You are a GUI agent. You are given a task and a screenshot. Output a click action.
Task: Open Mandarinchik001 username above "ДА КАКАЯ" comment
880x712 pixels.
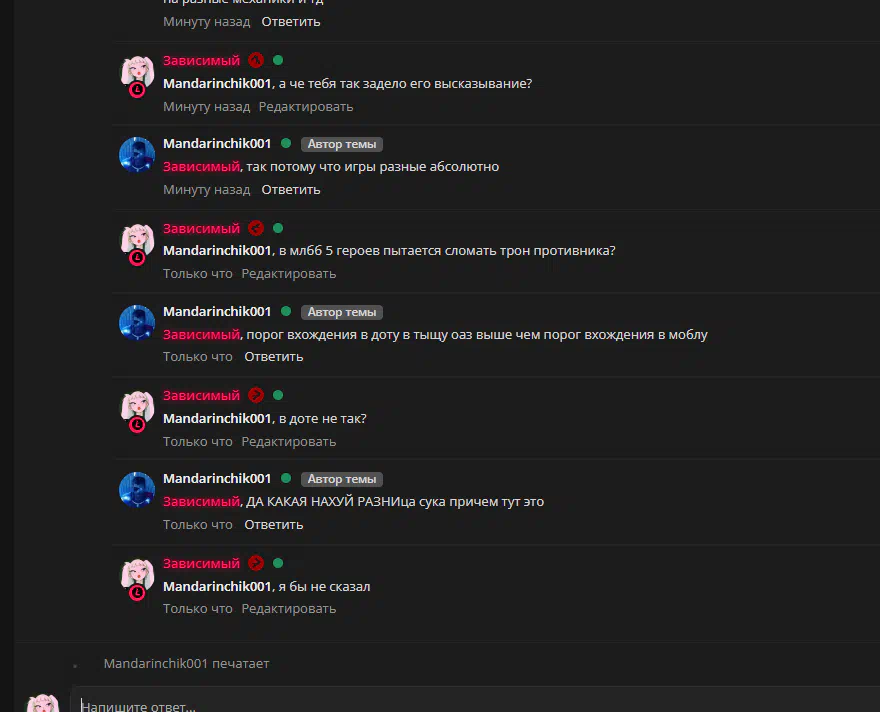pyautogui.click(x=217, y=479)
